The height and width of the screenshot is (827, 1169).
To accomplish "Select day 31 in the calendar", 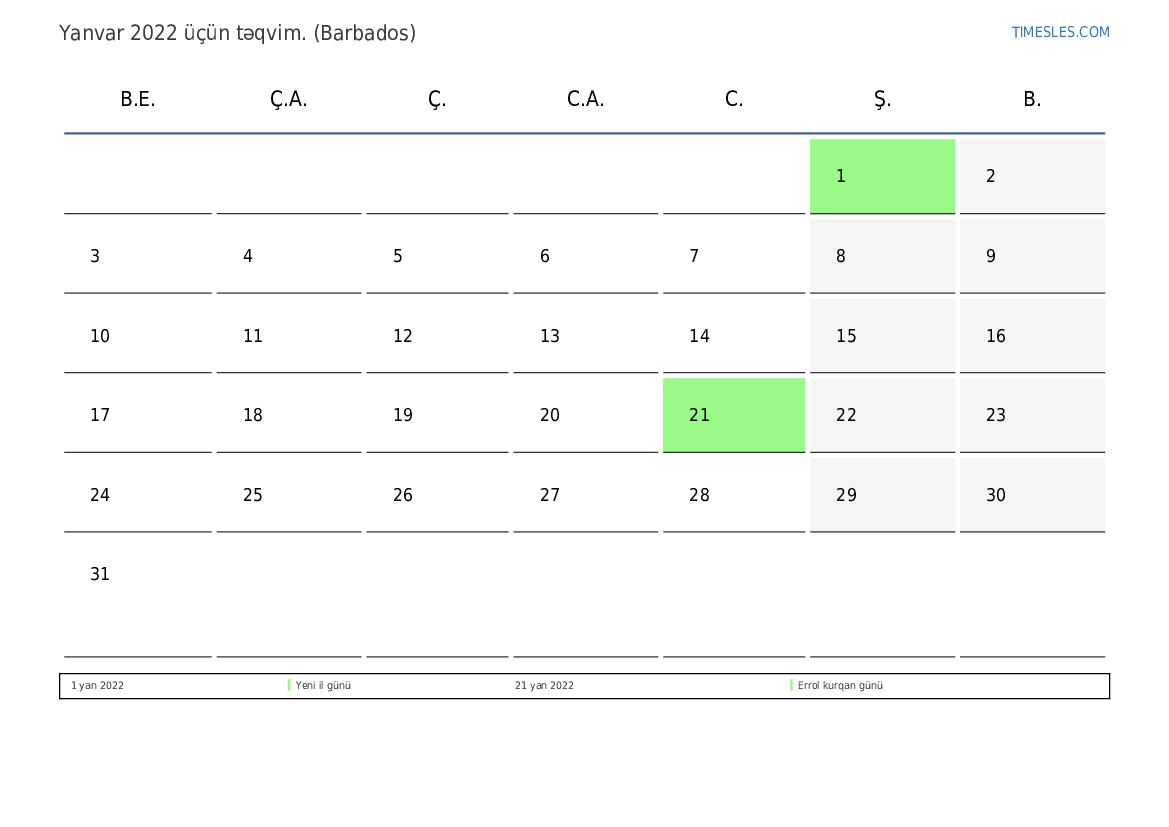I will [x=100, y=575].
